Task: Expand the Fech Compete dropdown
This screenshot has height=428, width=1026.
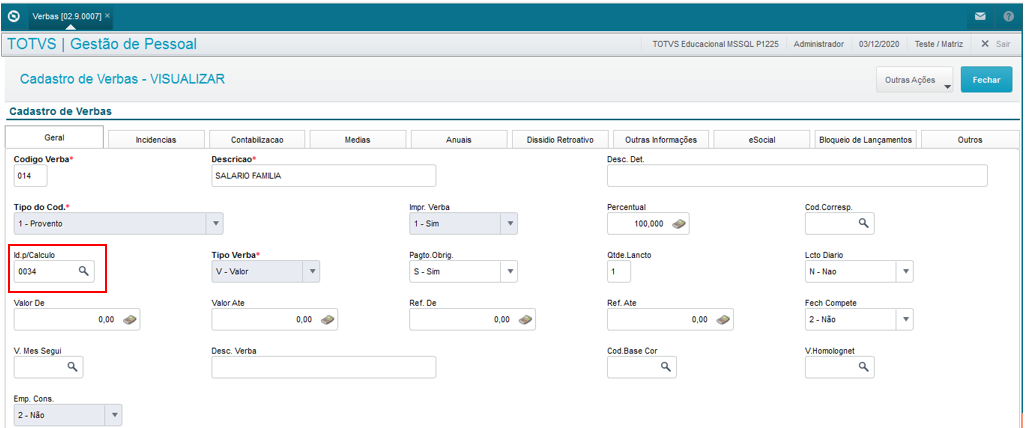Action: click(905, 319)
